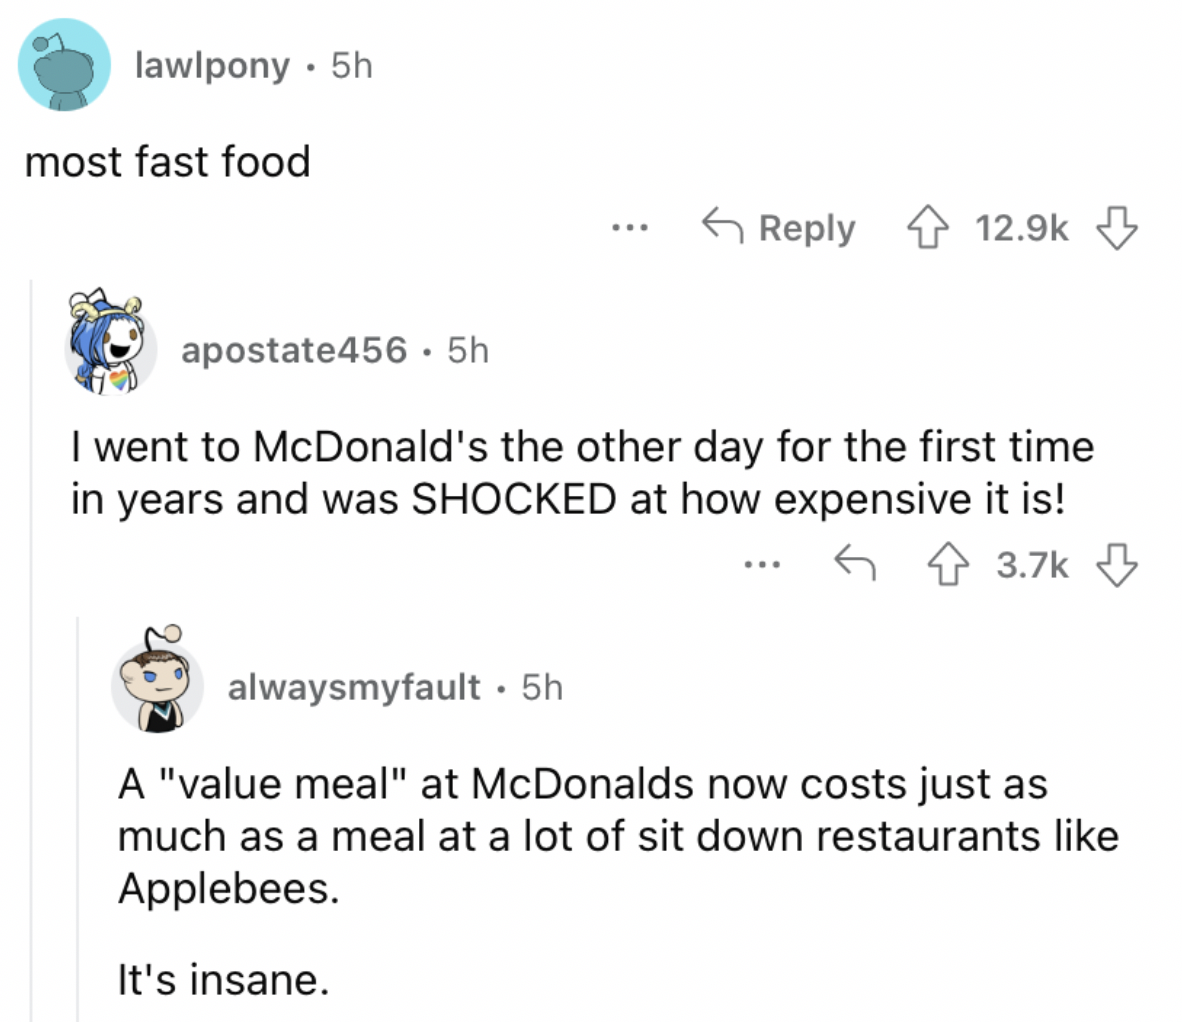Collapse thread via alwaysmyfault reply line
The height and width of the screenshot is (1022, 1182).
coord(78,819)
